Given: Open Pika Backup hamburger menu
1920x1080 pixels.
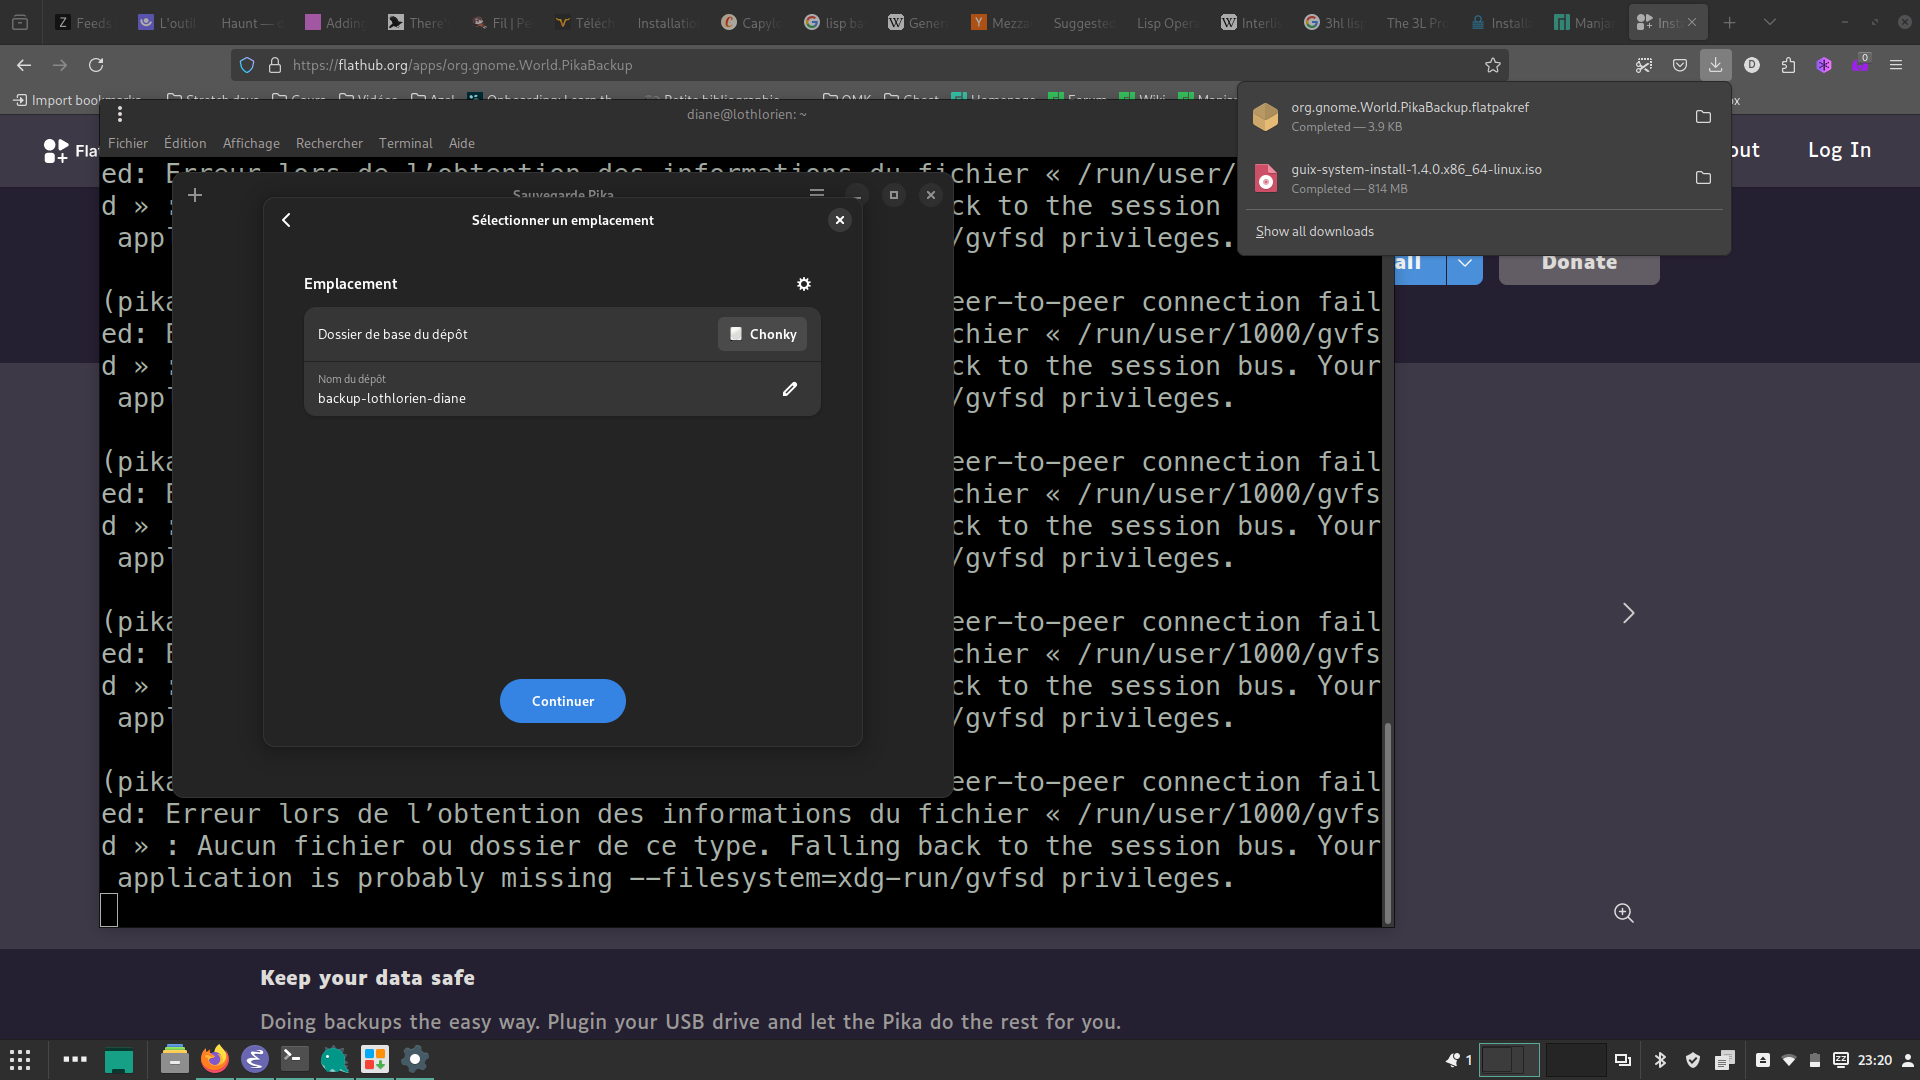Looking at the screenshot, I should [x=817, y=194].
